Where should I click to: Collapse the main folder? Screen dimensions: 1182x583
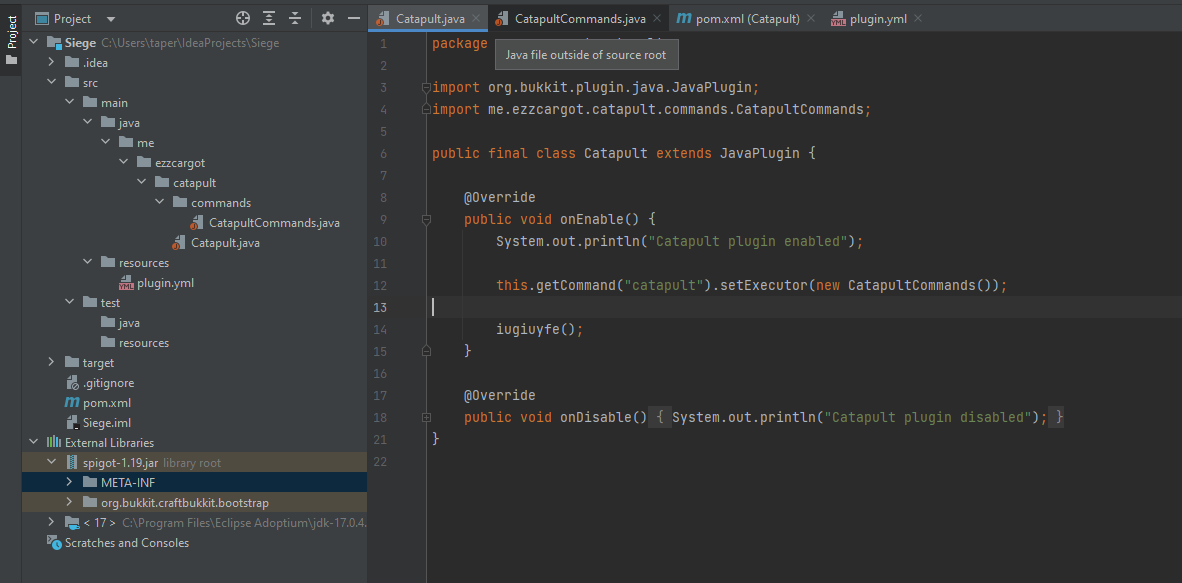point(69,103)
